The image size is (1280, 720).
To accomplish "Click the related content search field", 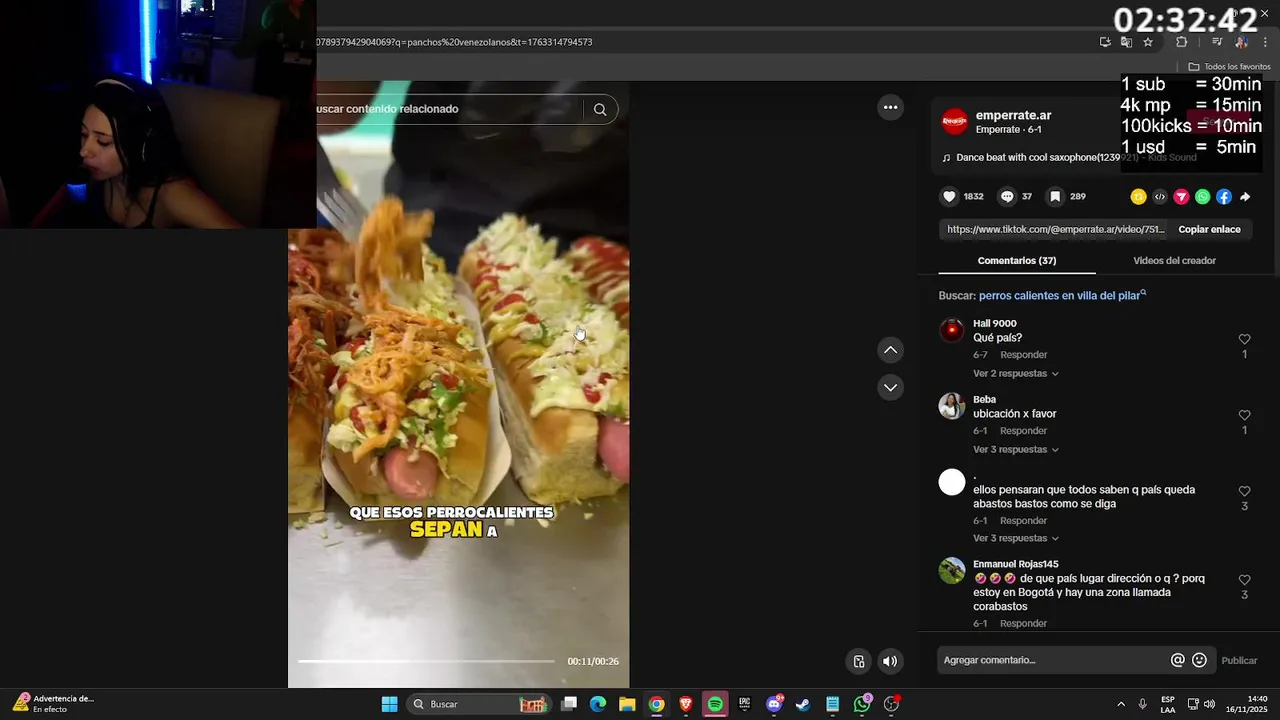I will [x=448, y=109].
